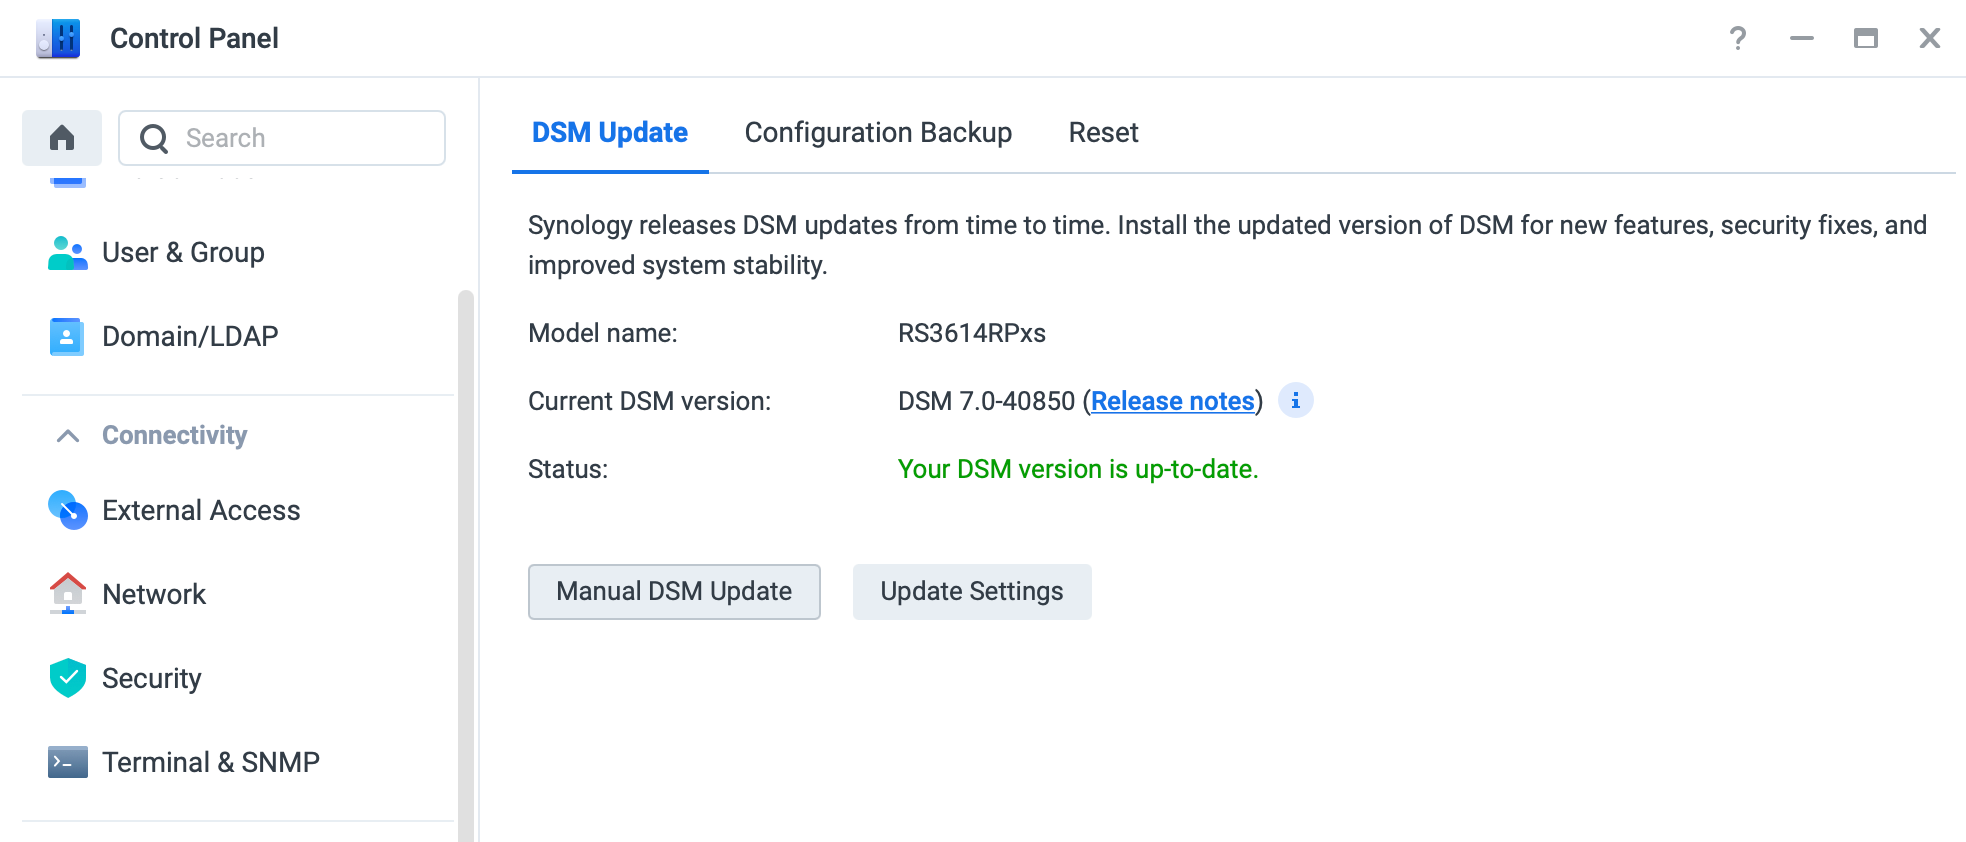This screenshot has width=1966, height=842.
Task: Switch to the DSM Update tab
Action: point(610,133)
